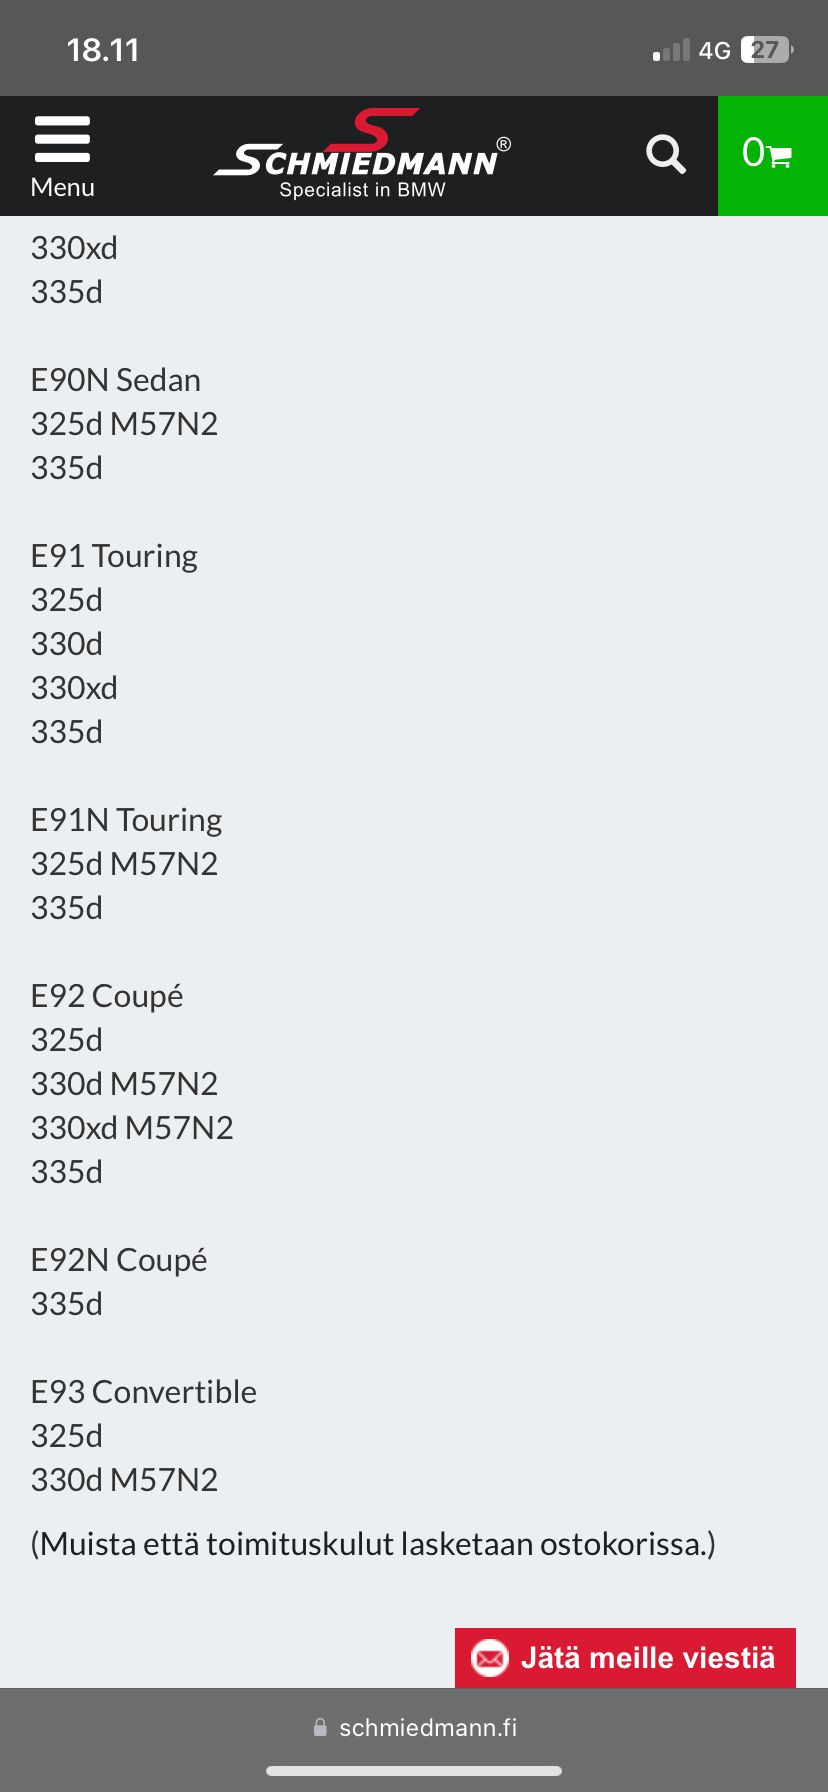This screenshot has width=828, height=1792.
Task: Tap the cellular signal strength bars
Action: 671,51
